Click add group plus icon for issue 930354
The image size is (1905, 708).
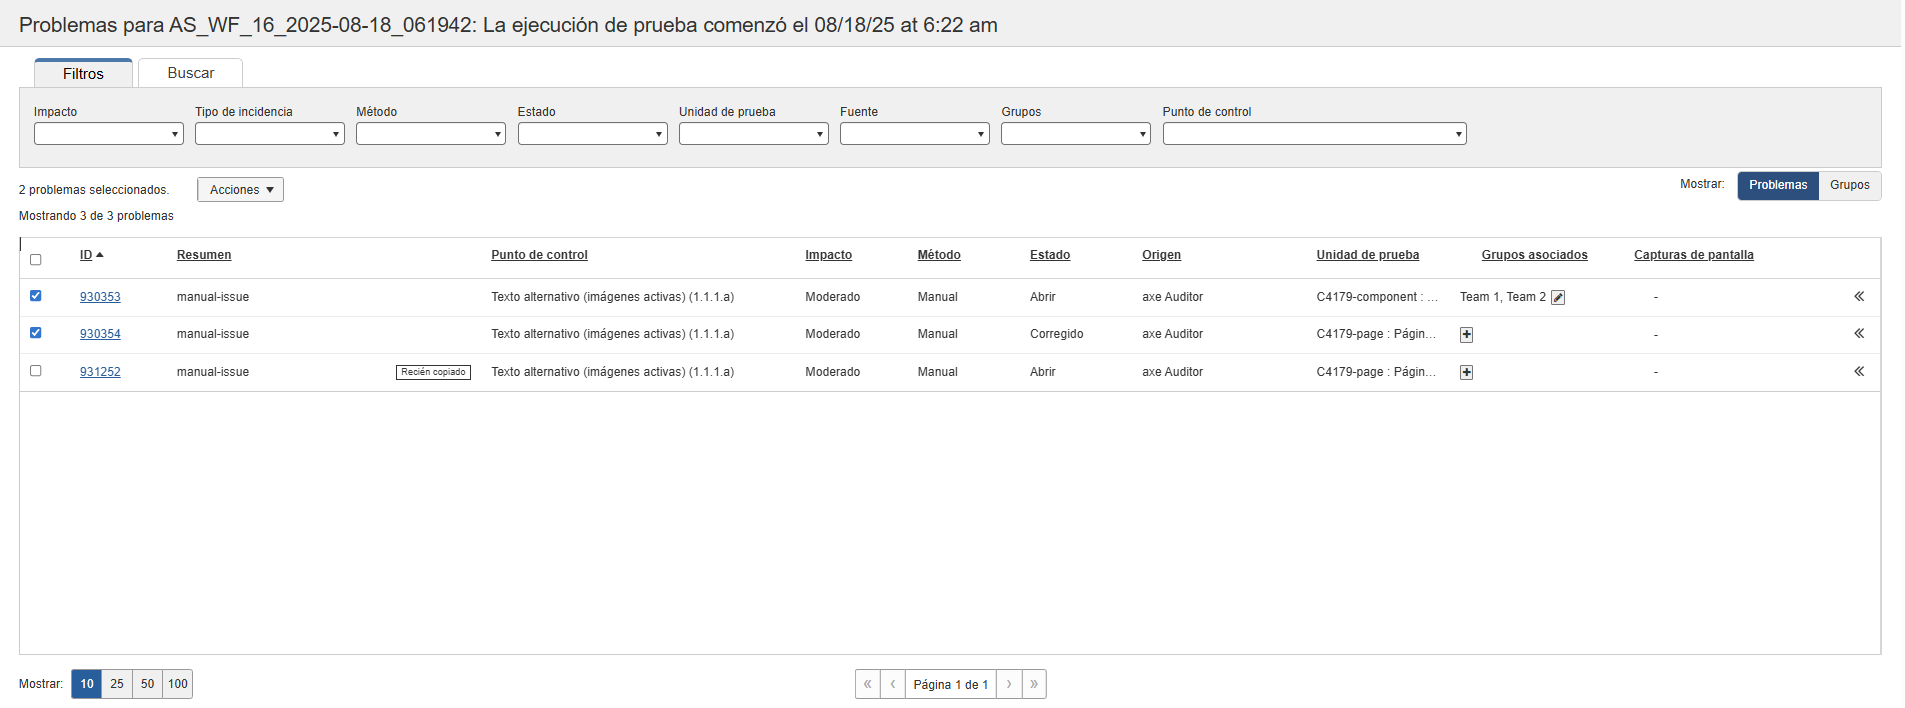click(x=1466, y=335)
